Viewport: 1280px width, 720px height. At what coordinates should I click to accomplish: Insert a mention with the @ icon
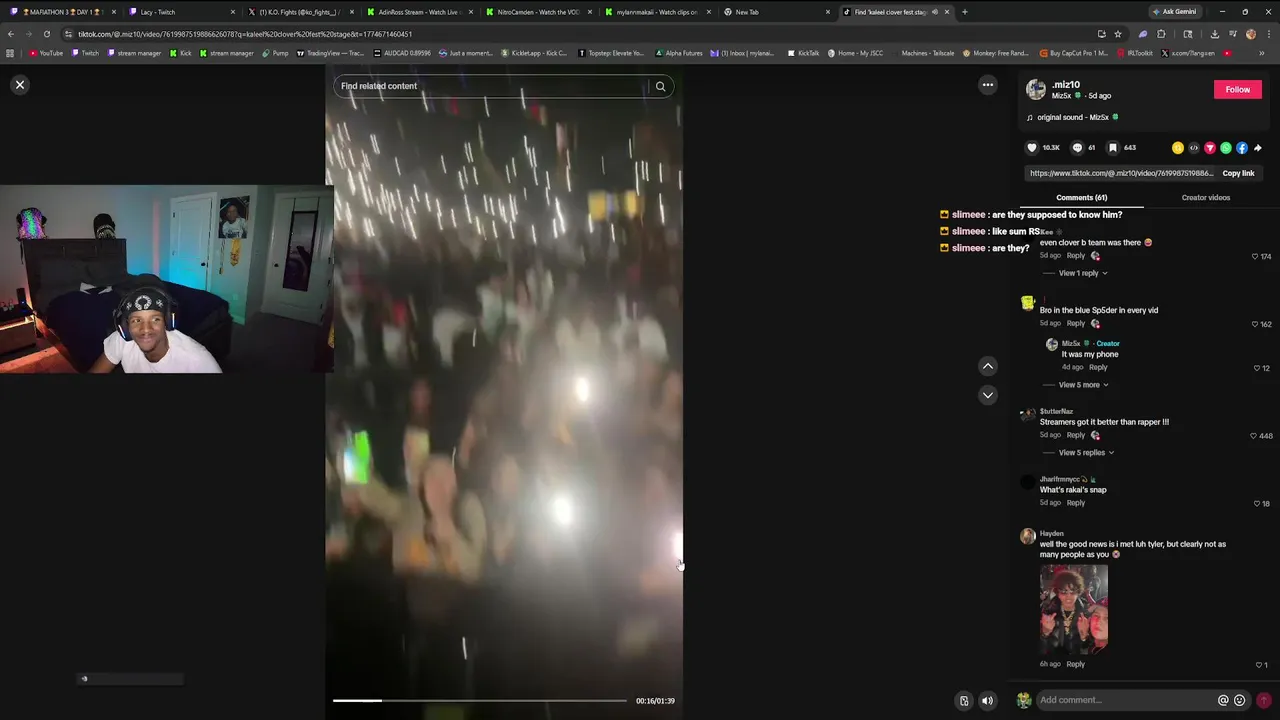tap(1223, 701)
